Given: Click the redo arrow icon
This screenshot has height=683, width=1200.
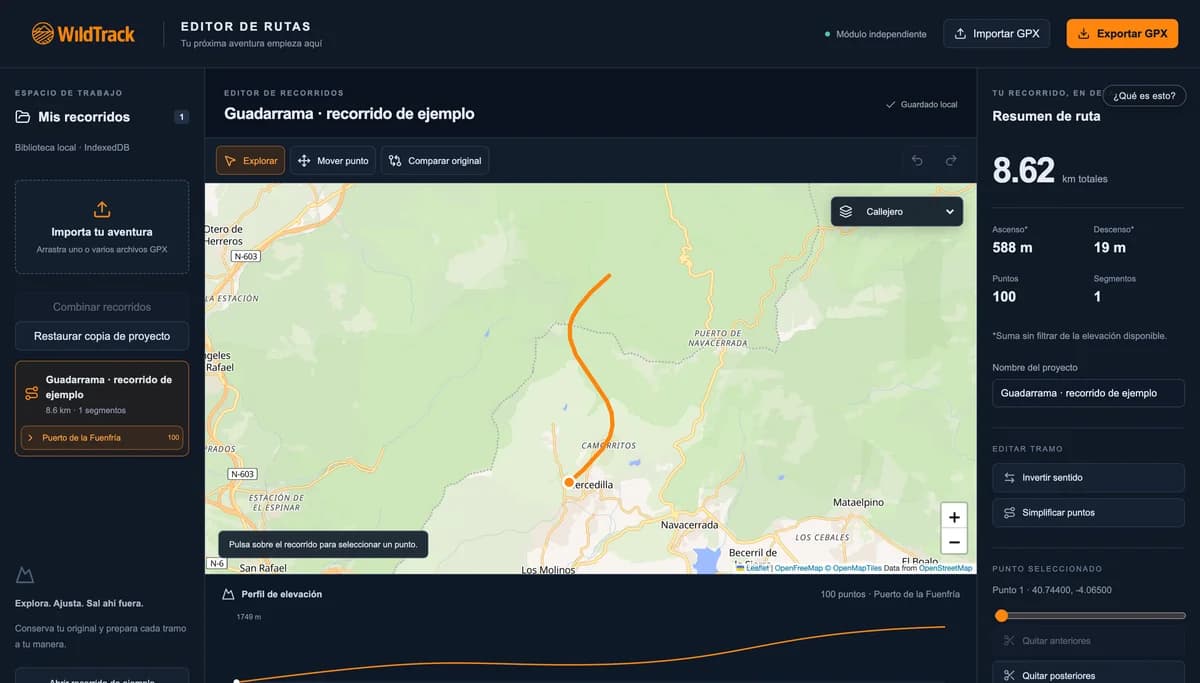Looking at the screenshot, I should 951,161.
